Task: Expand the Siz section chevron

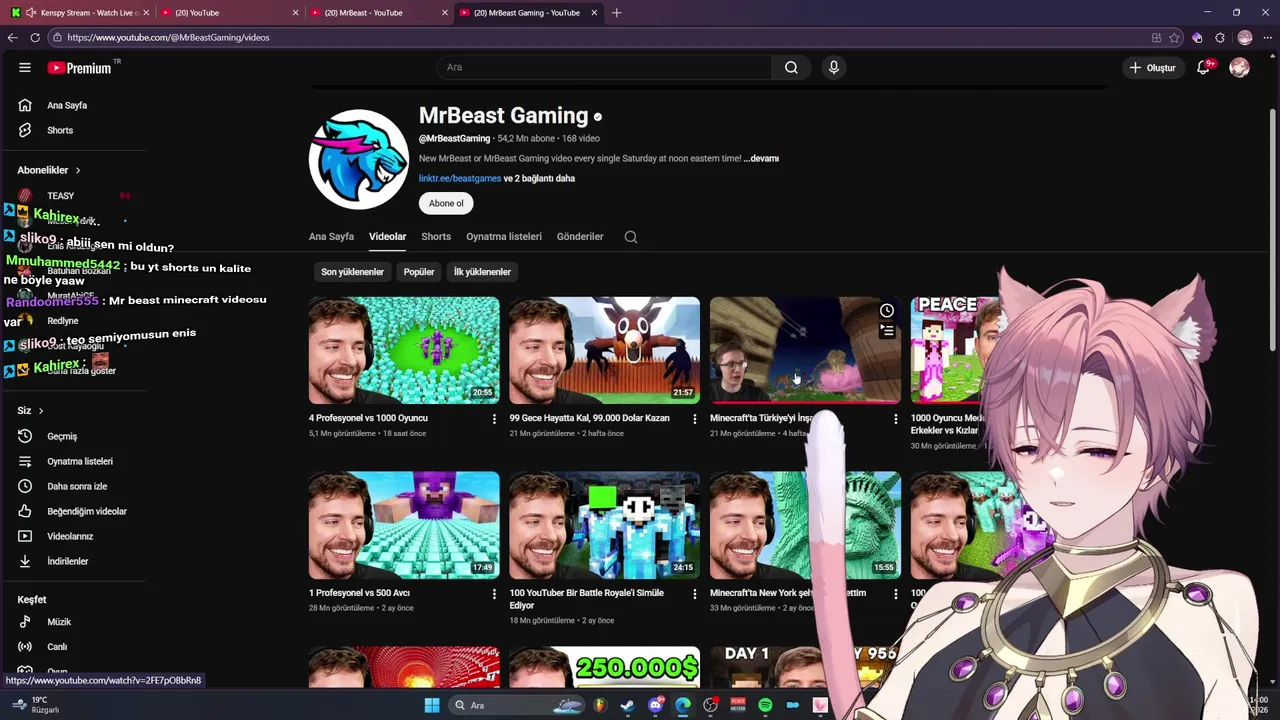Action: point(41,411)
